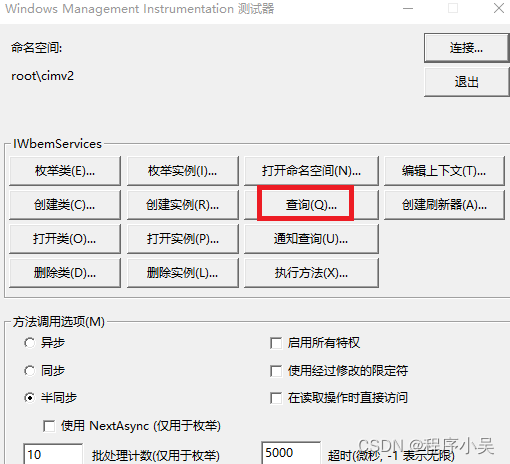The image size is (510, 464).
Task: Toggle 使用经过修改的限定符 checkbox
Action: click(x=276, y=371)
